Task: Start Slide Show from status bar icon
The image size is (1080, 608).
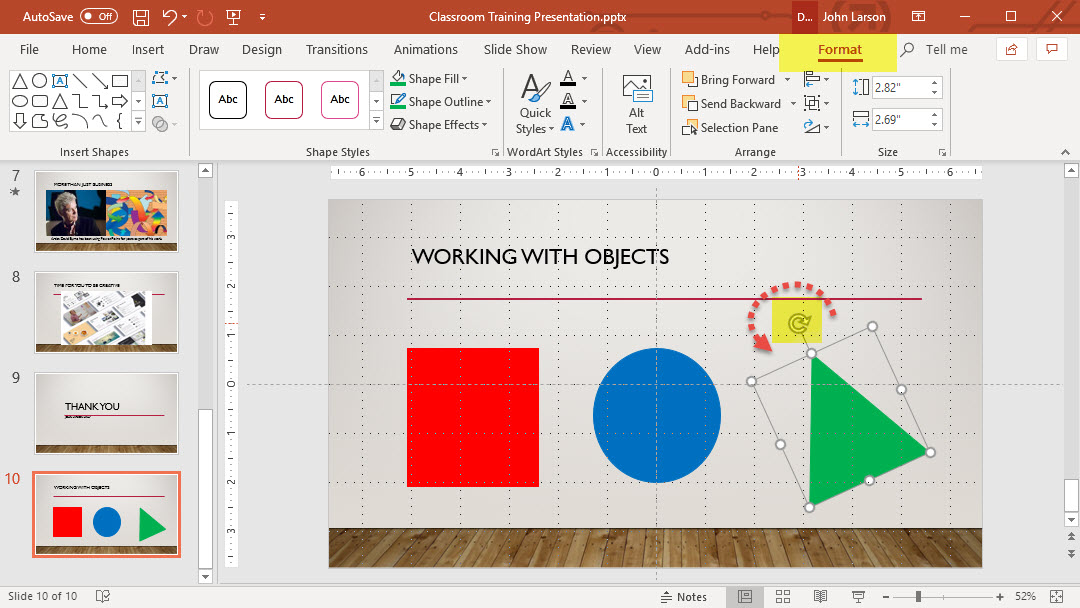Action: 857,597
